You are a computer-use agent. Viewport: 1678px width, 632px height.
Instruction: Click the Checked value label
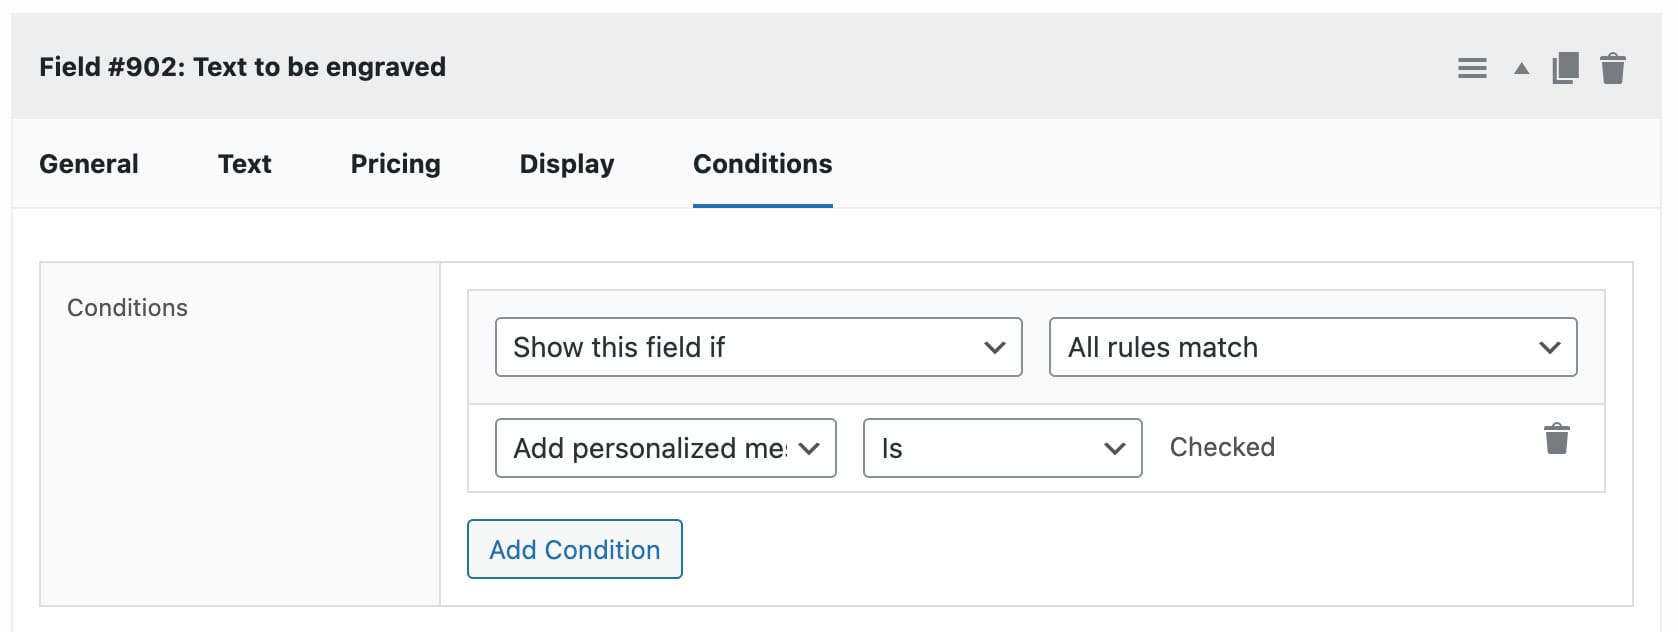1221,447
